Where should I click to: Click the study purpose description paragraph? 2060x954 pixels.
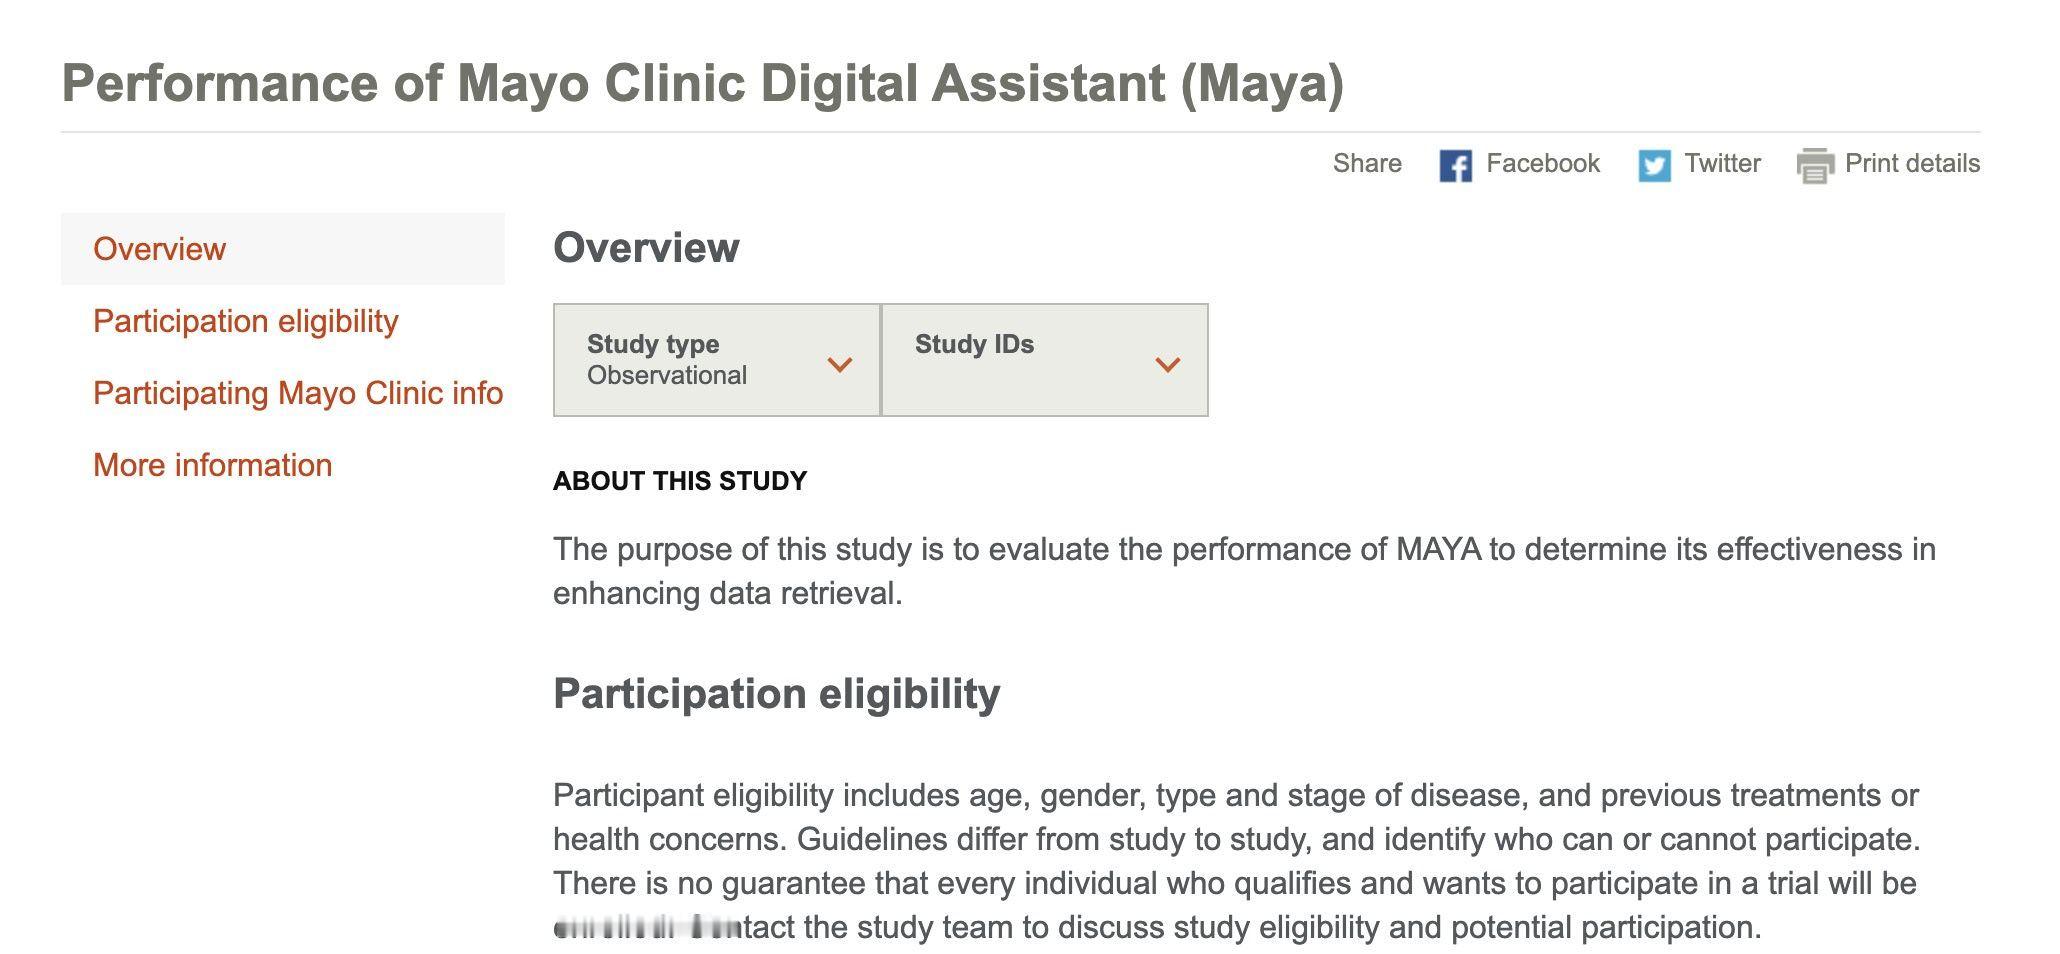1245,571
